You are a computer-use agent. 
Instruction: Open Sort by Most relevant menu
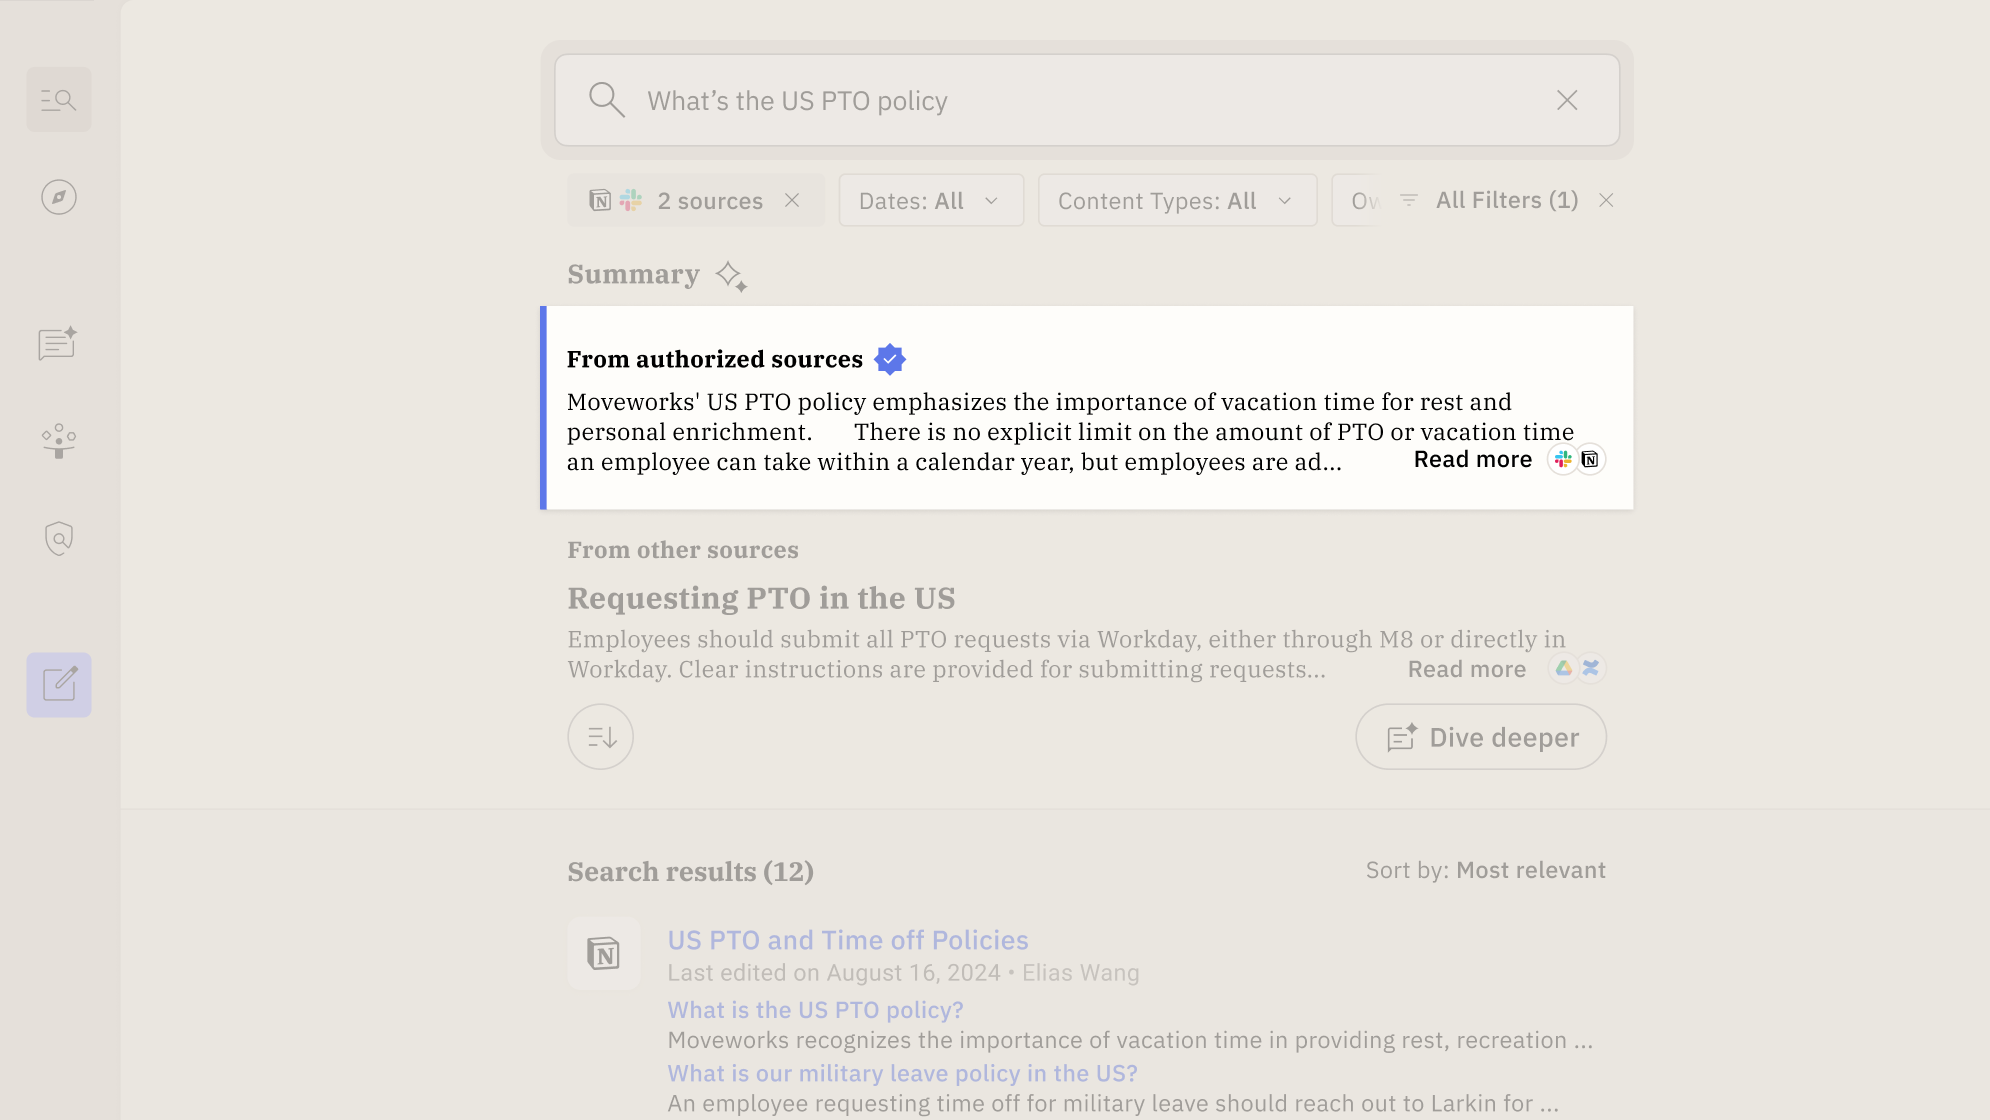click(x=1530, y=870)
